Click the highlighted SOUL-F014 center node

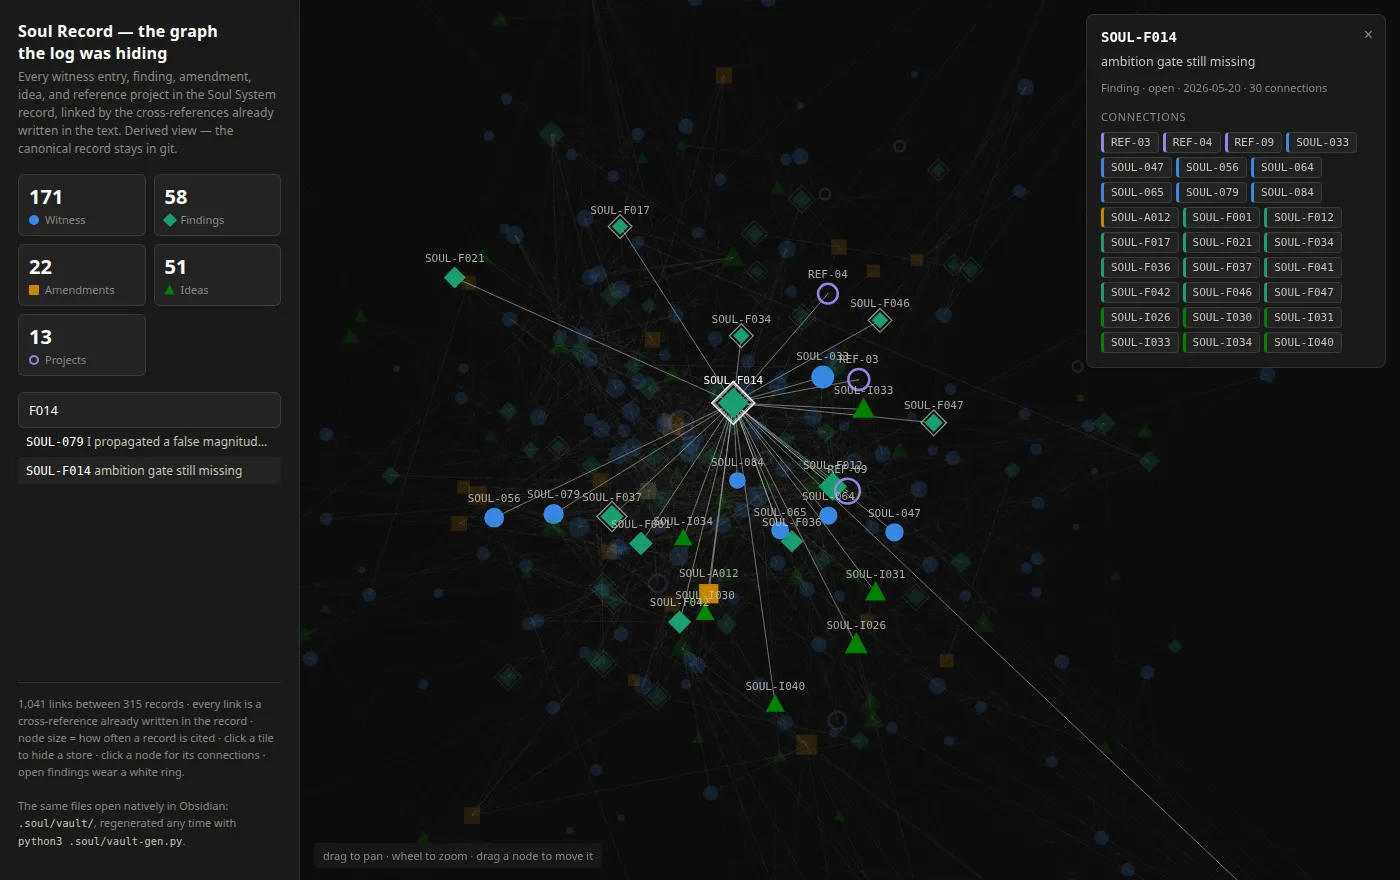coord(733,403)
